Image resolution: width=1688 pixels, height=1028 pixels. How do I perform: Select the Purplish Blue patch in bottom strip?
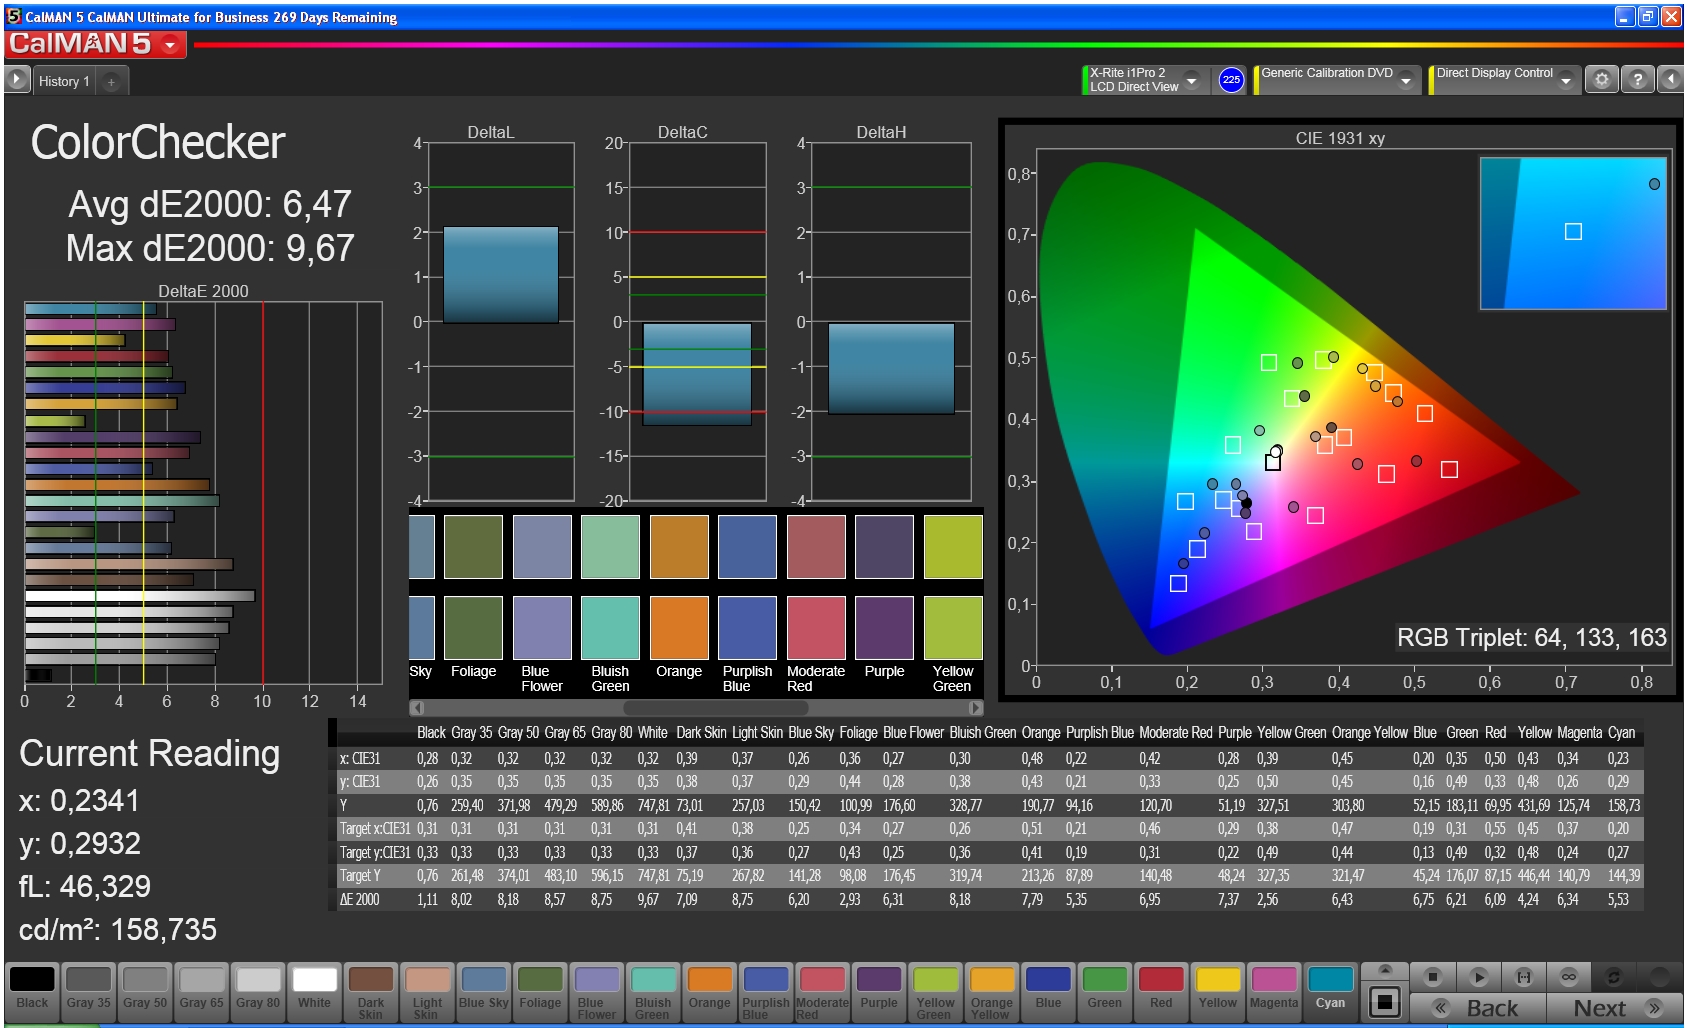click(x=766, y=991)
